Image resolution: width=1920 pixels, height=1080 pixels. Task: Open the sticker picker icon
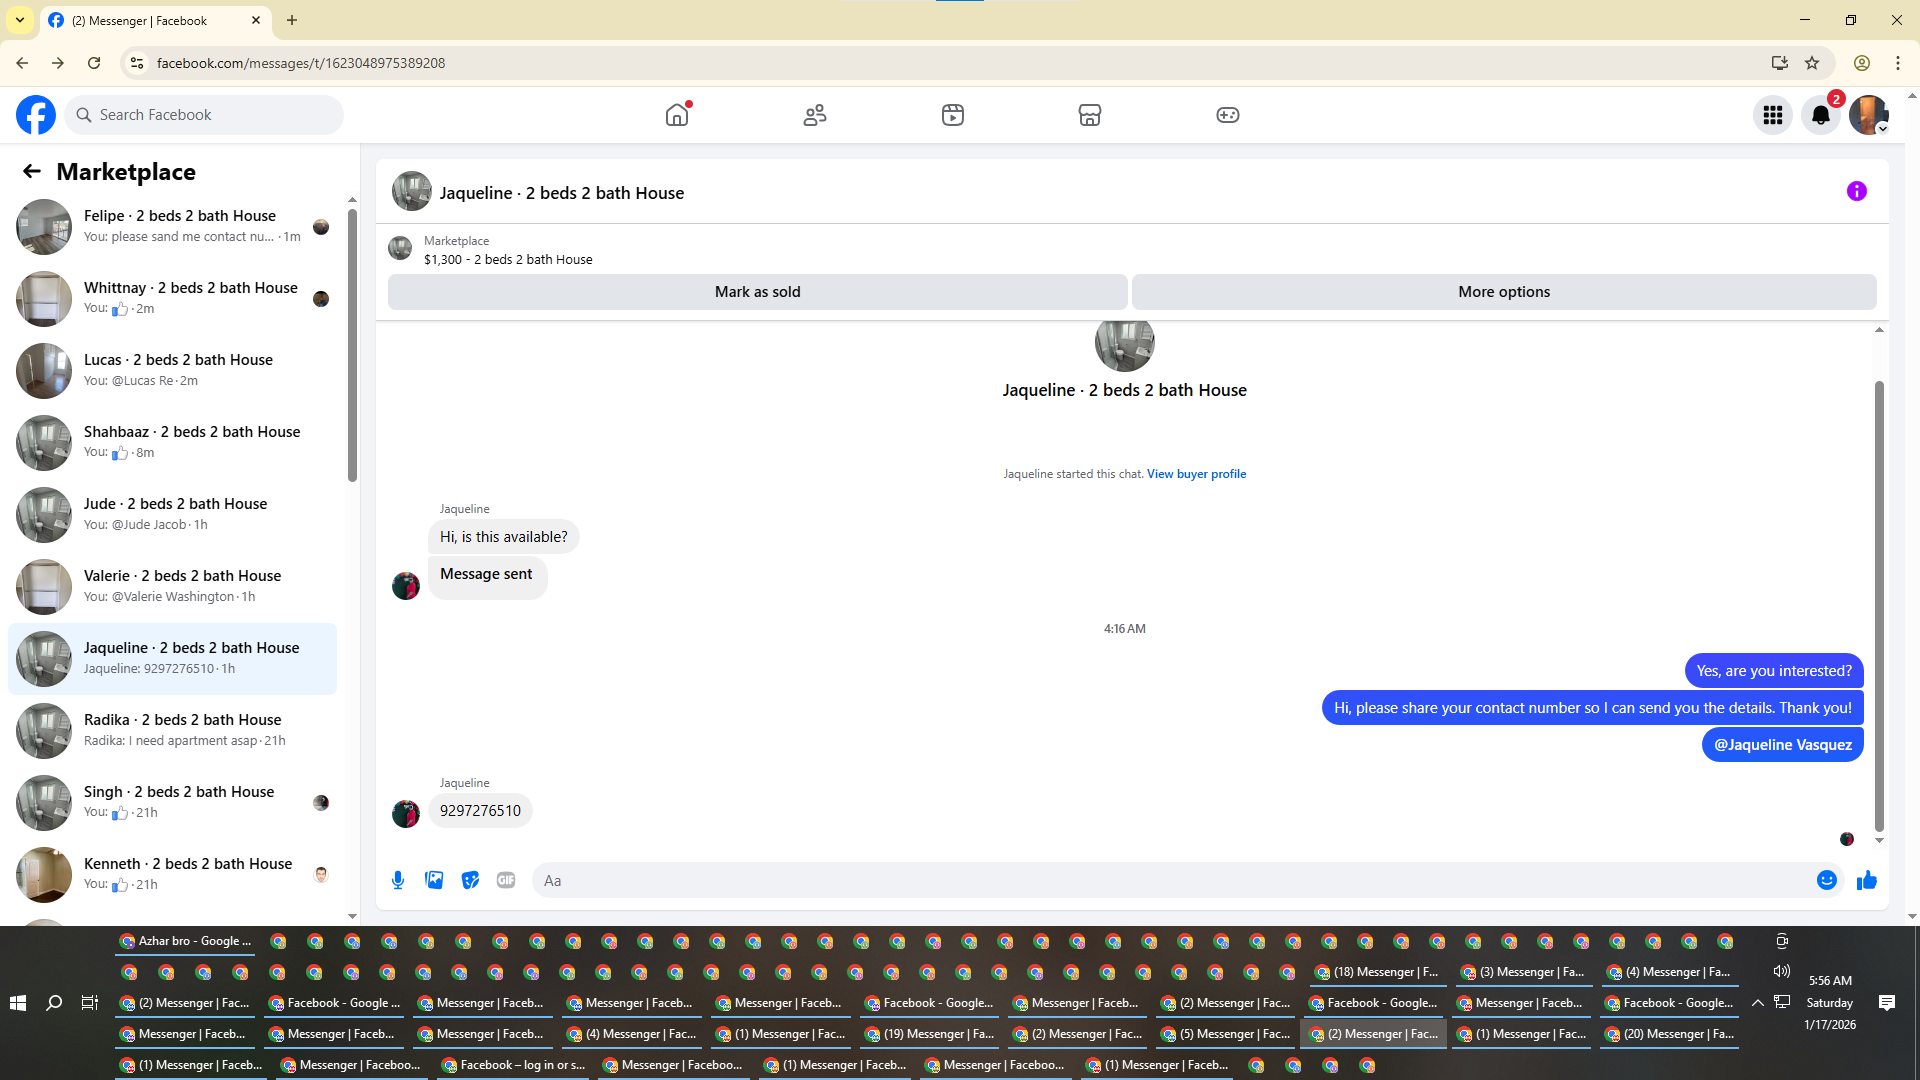point(470,880)
